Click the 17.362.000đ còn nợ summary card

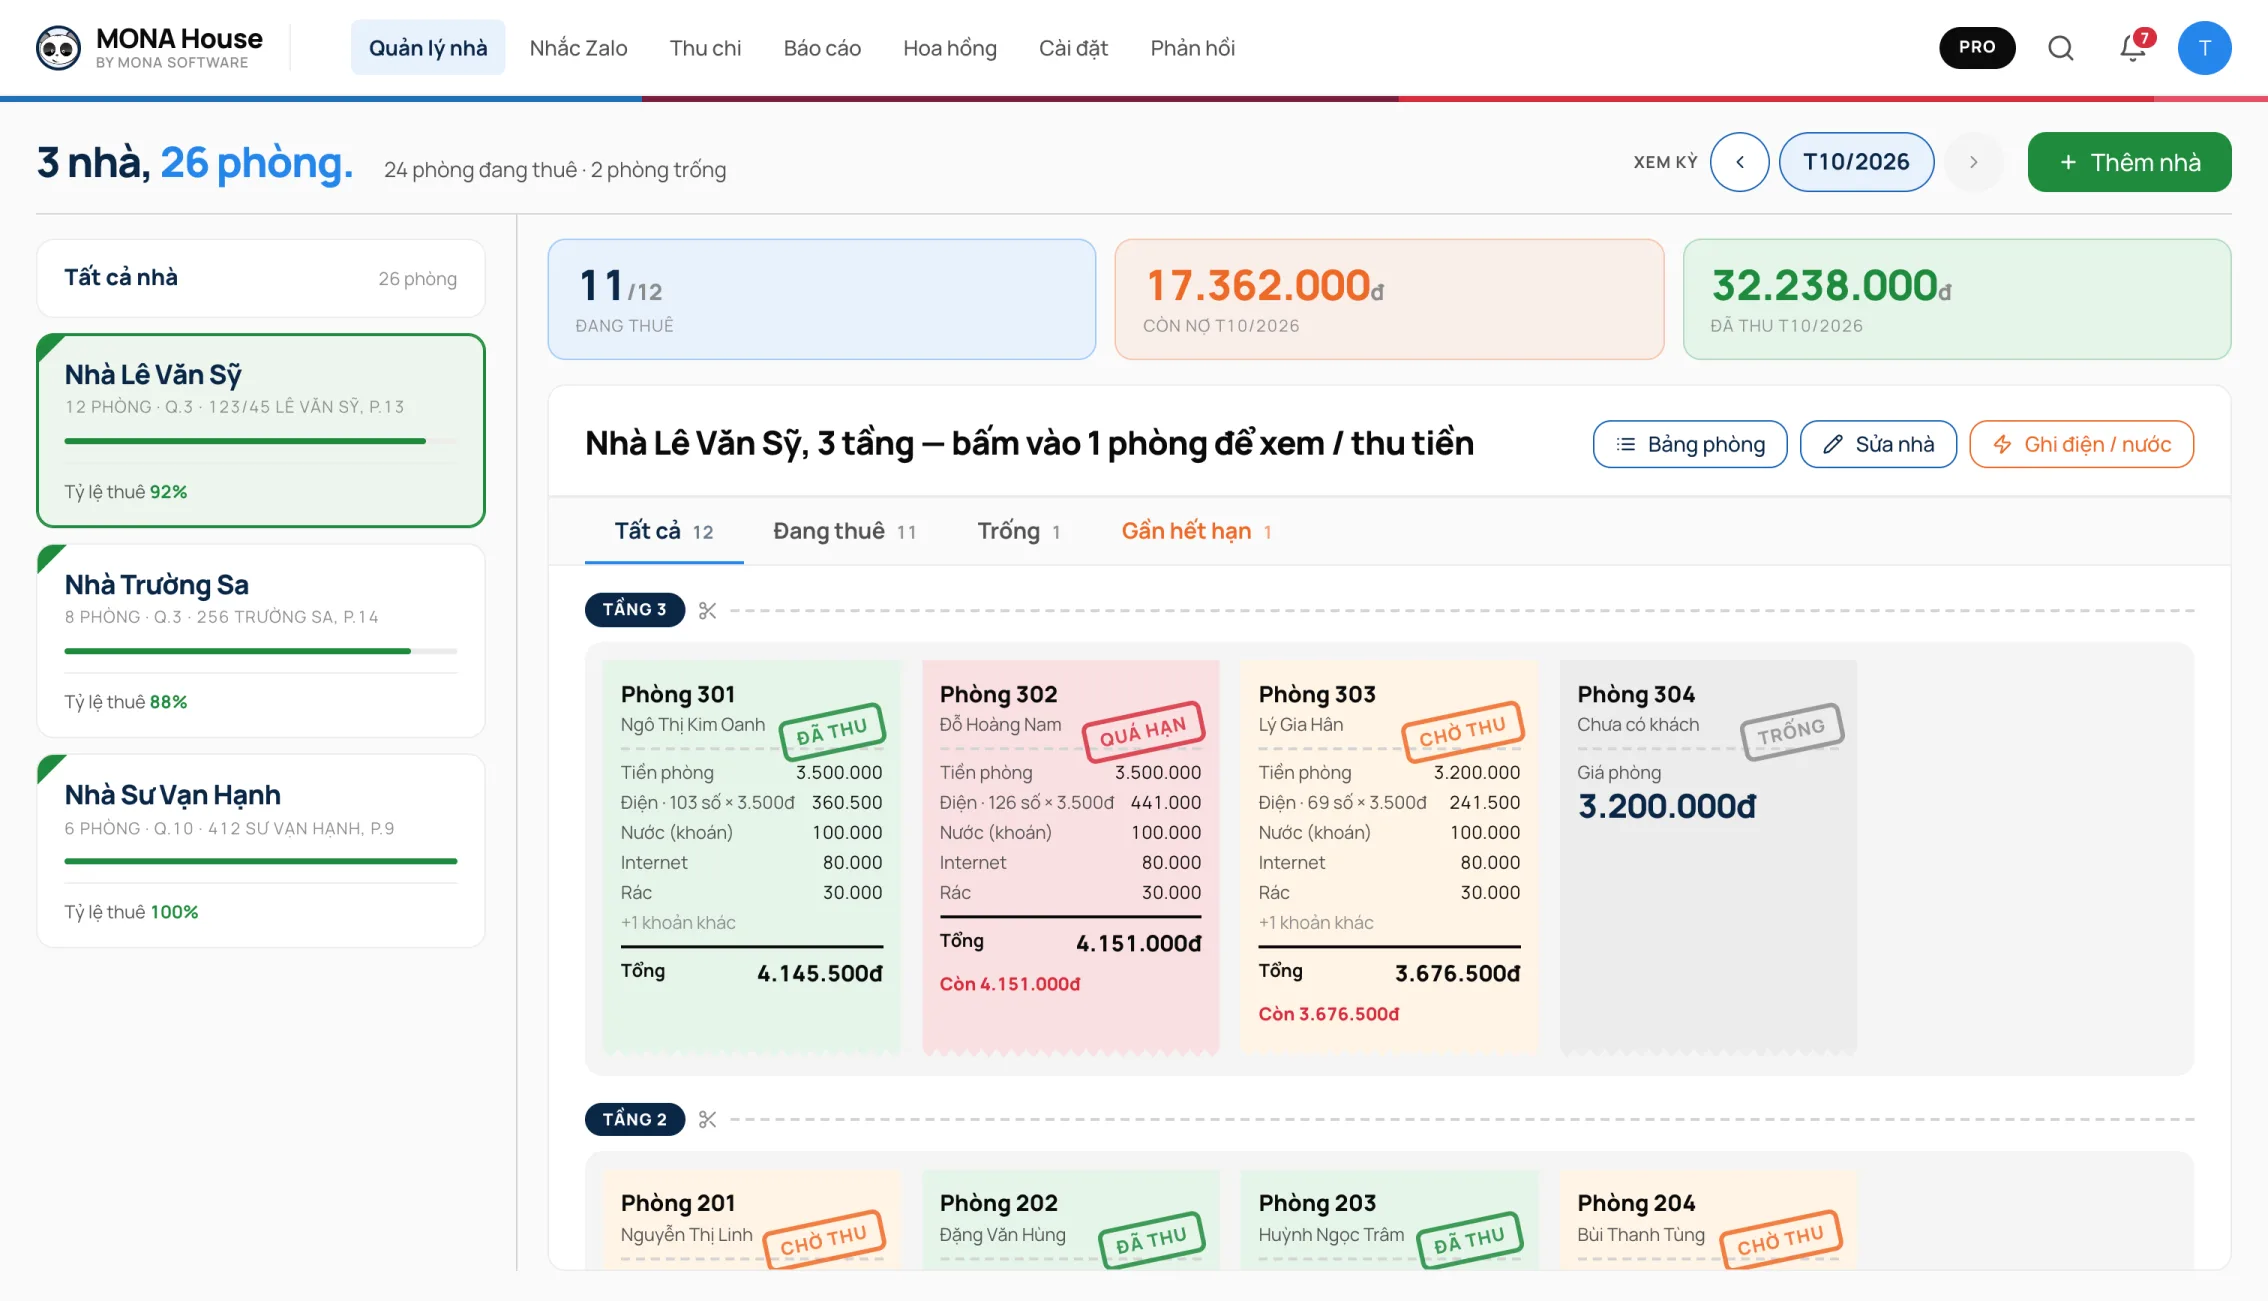[x=1389, y=299]
